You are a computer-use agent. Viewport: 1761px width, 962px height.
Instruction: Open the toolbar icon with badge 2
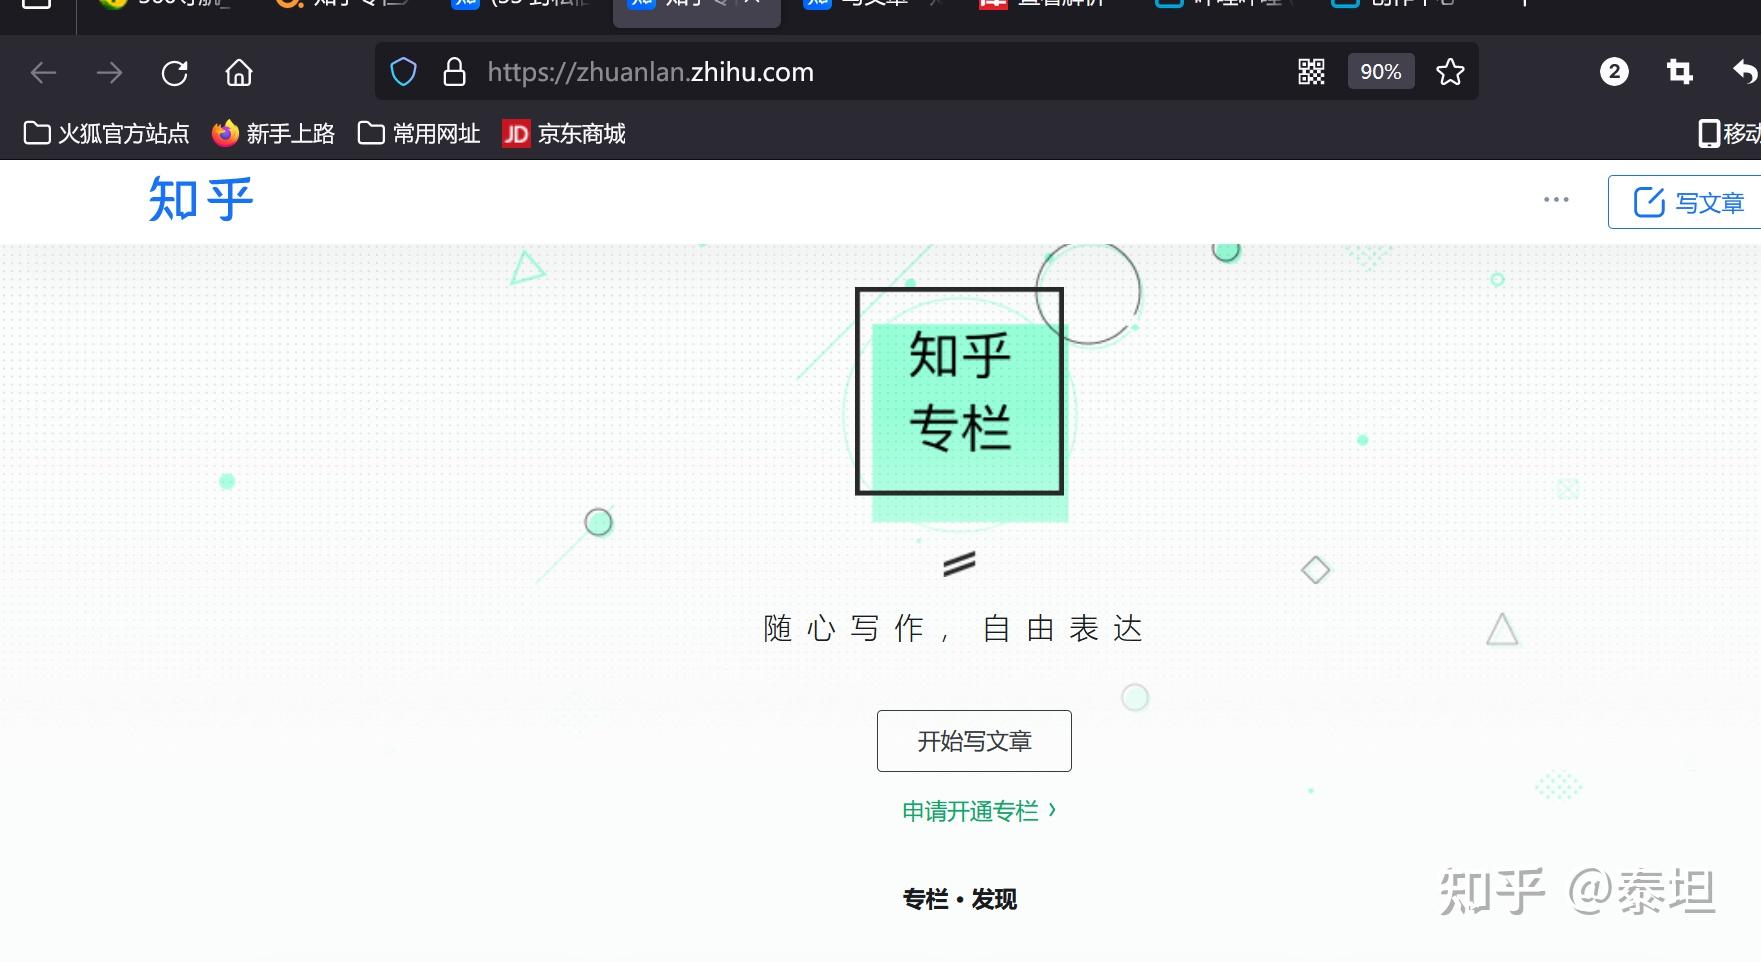click(1614, 72)
